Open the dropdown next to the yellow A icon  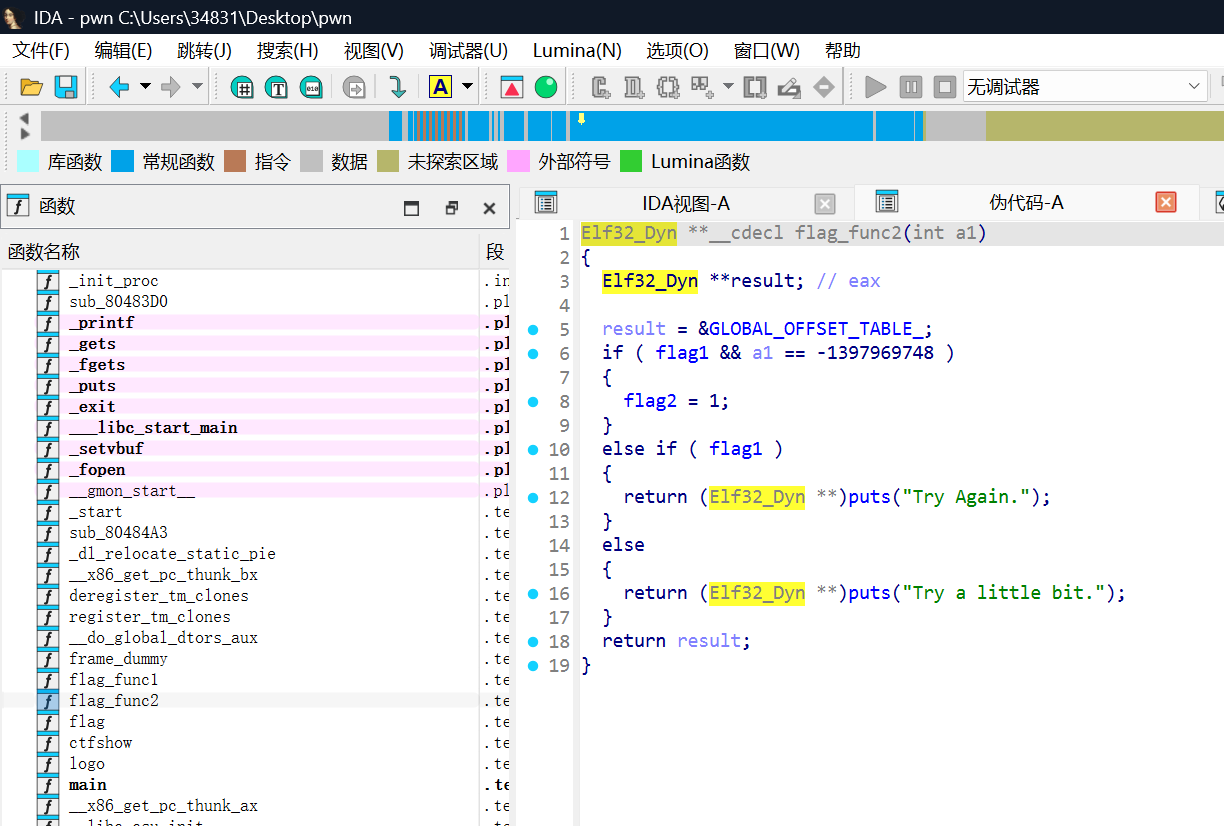pyautogui.click(x=466, y=87)
